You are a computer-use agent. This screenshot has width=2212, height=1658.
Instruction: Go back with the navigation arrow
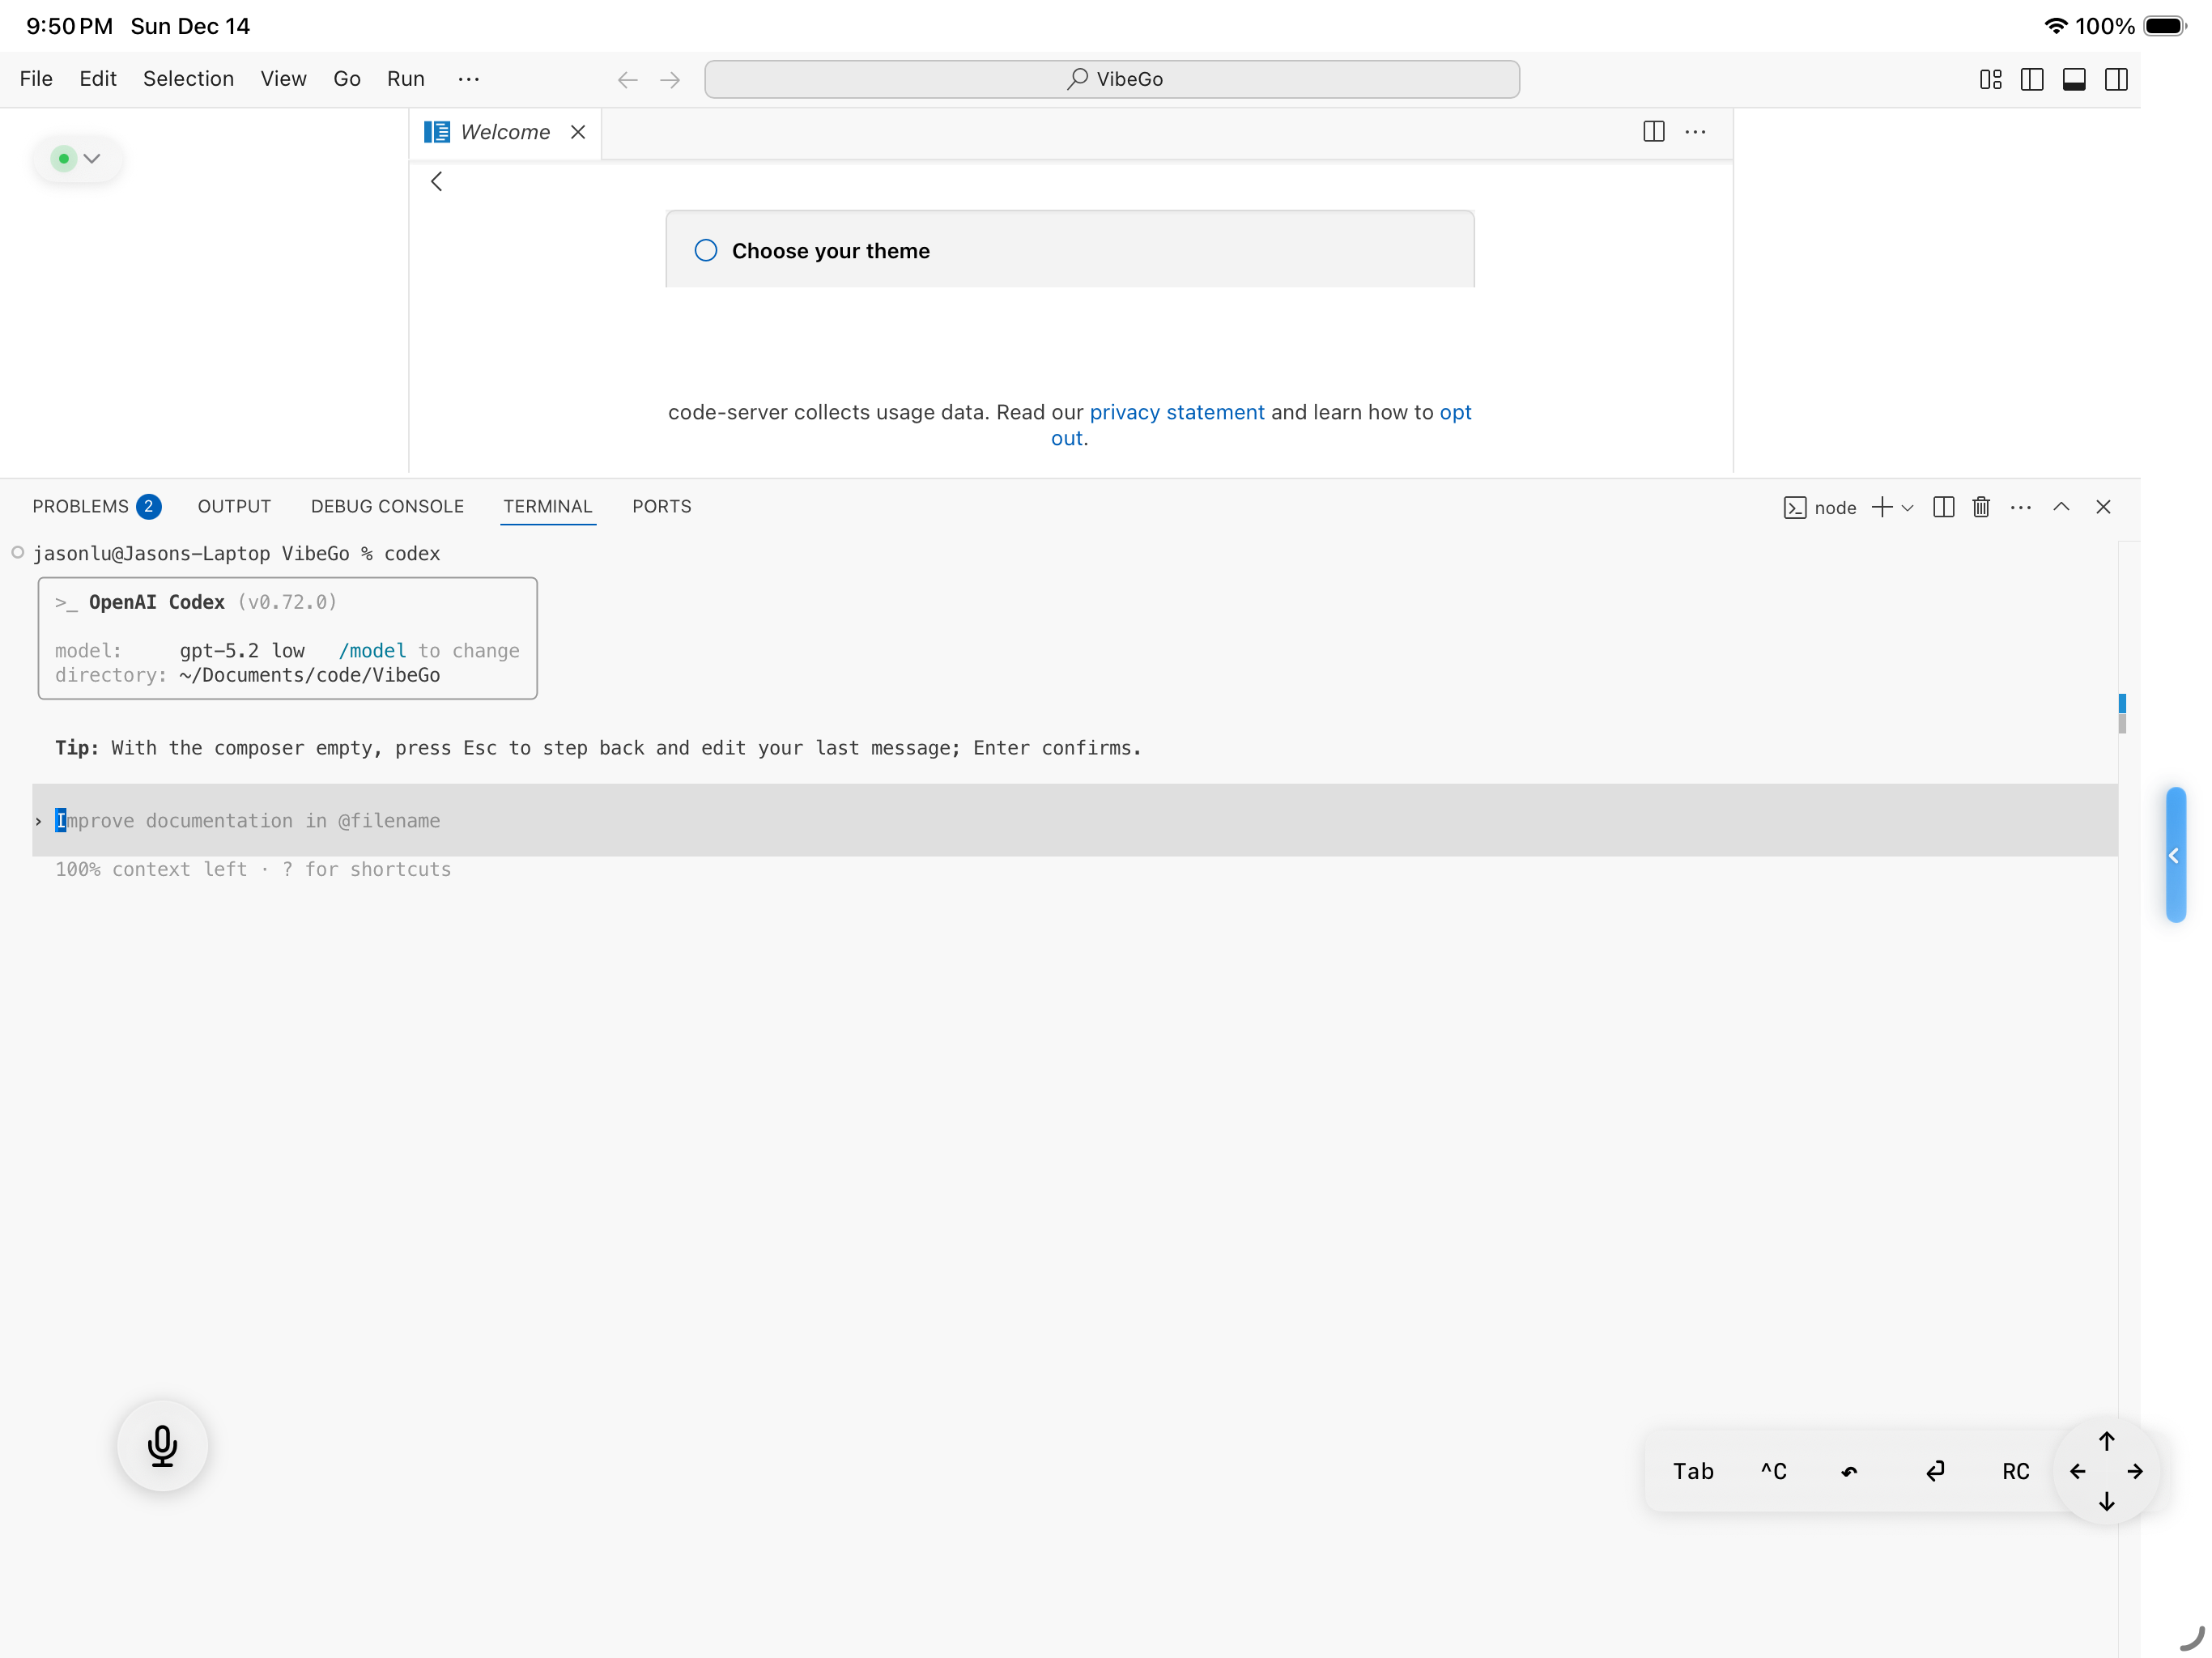pyautogui.click(x=627, y=80)
